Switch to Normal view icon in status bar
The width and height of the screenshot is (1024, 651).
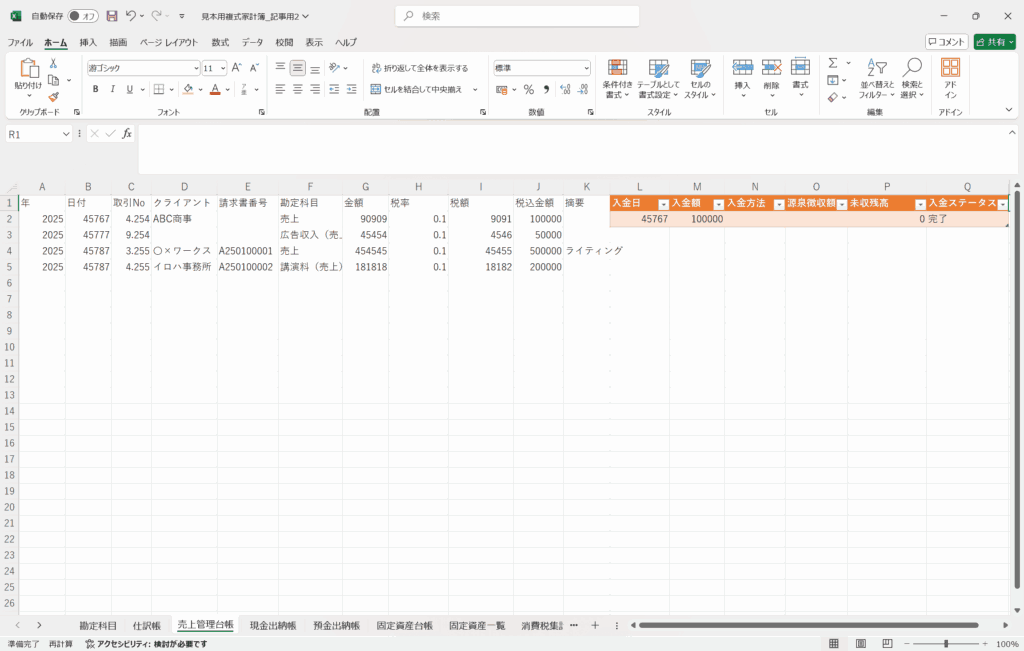834,644
